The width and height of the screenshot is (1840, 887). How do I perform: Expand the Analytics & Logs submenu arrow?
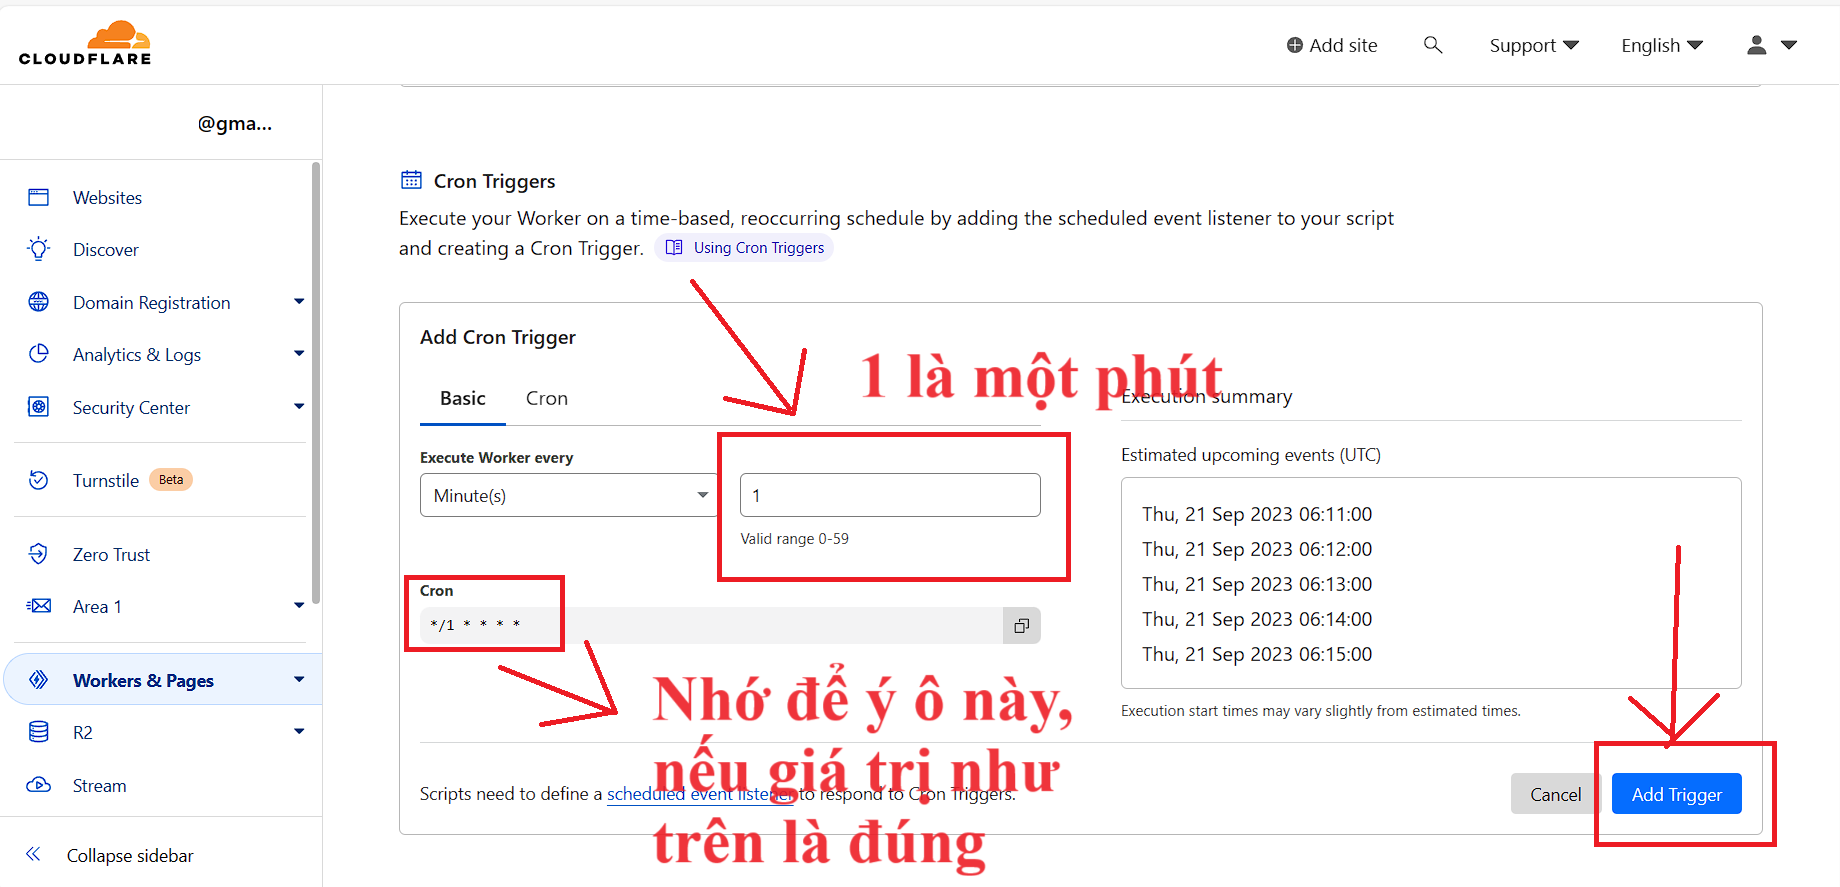(x=299, y=353)
